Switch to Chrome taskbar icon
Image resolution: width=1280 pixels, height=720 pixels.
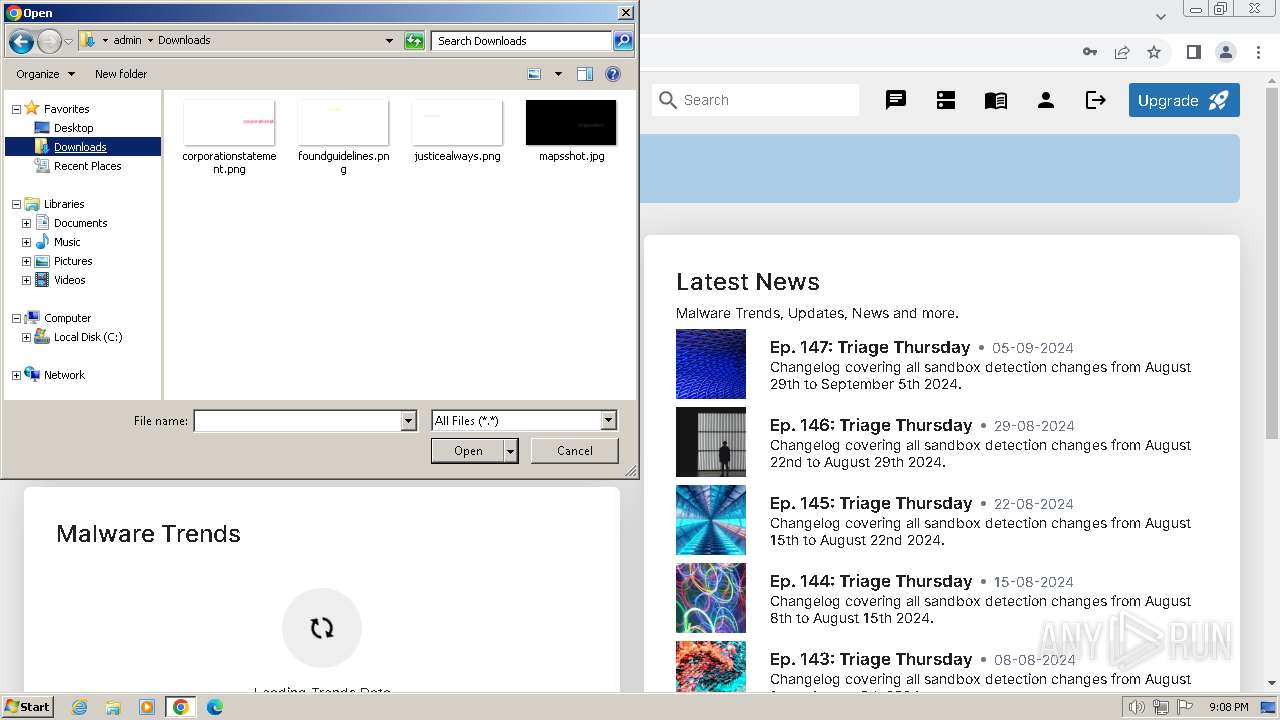[181, 707]
